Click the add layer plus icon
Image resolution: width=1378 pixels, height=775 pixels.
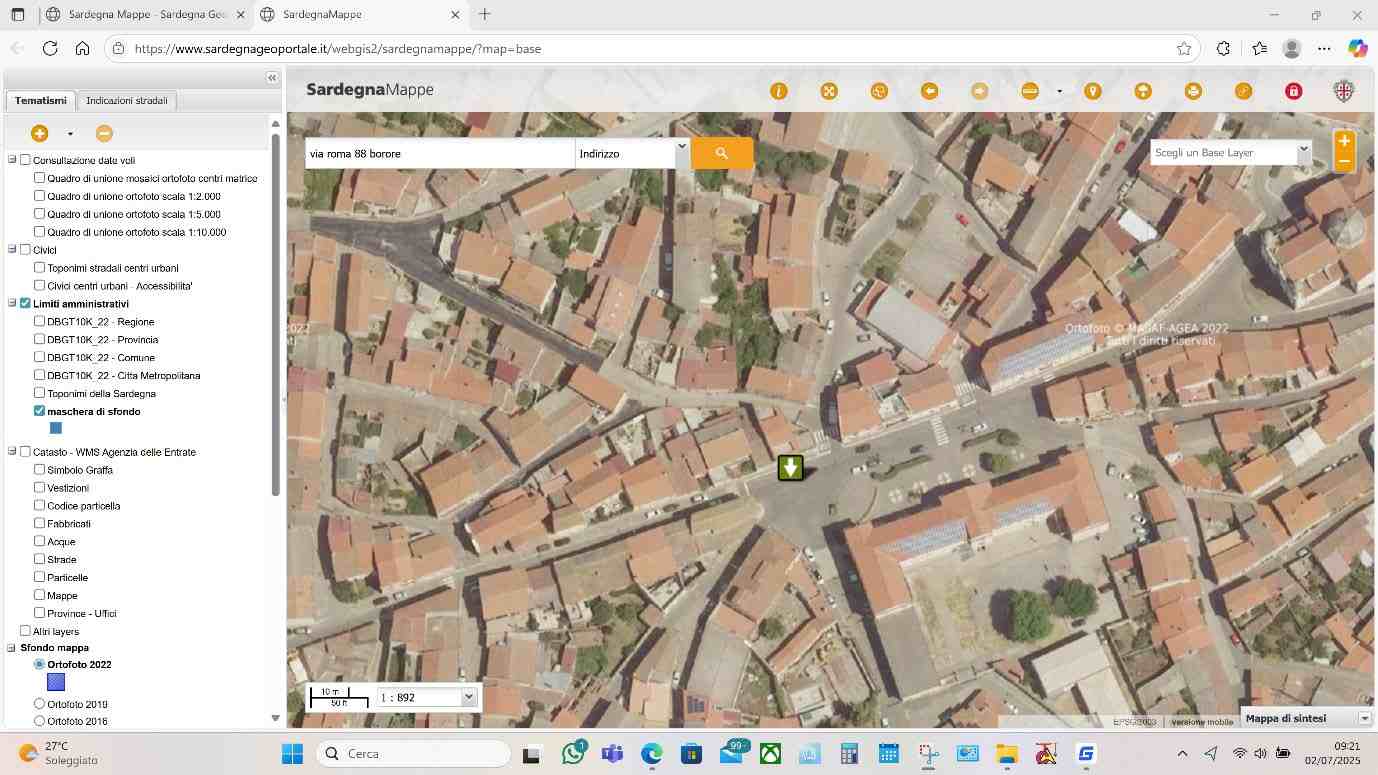coord(40,133)
